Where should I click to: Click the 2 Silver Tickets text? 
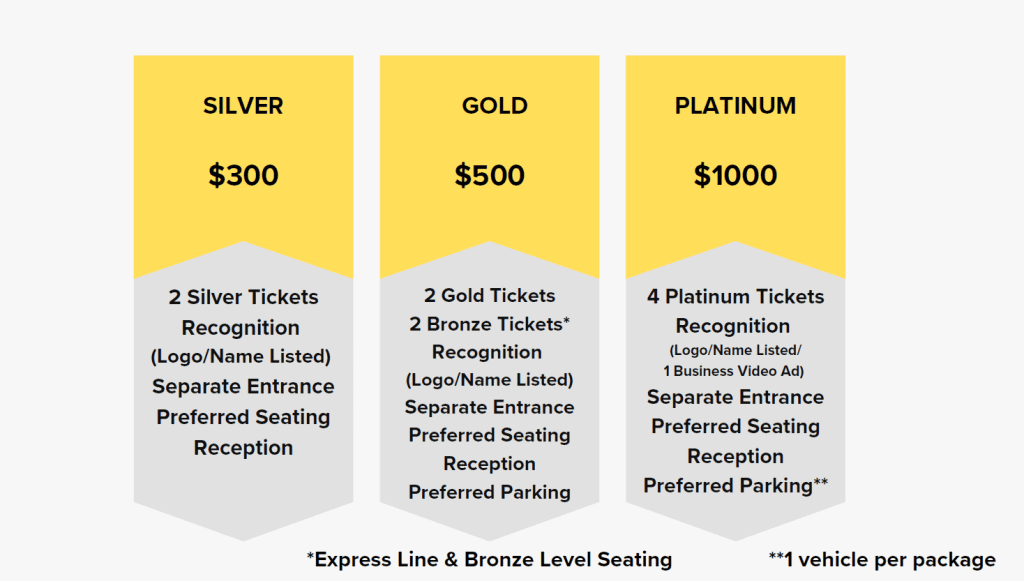(x=243, y=297)
